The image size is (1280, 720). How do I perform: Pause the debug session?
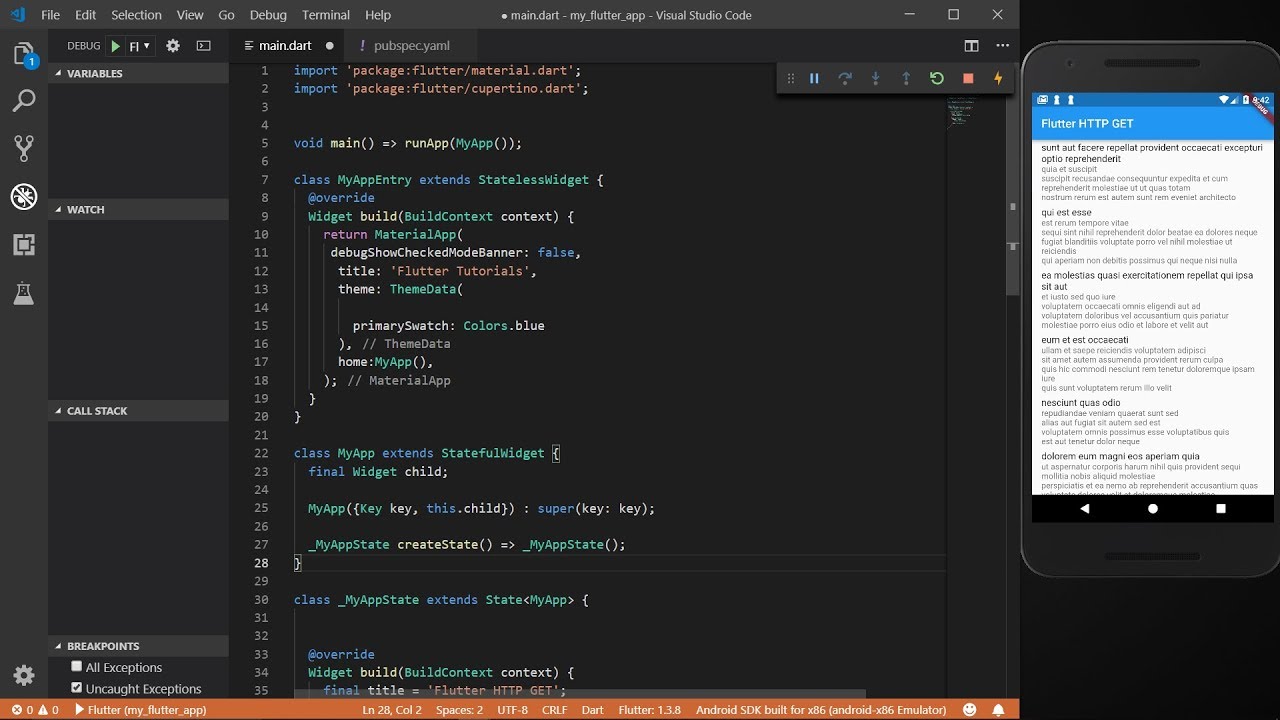[x=814, y=78]
